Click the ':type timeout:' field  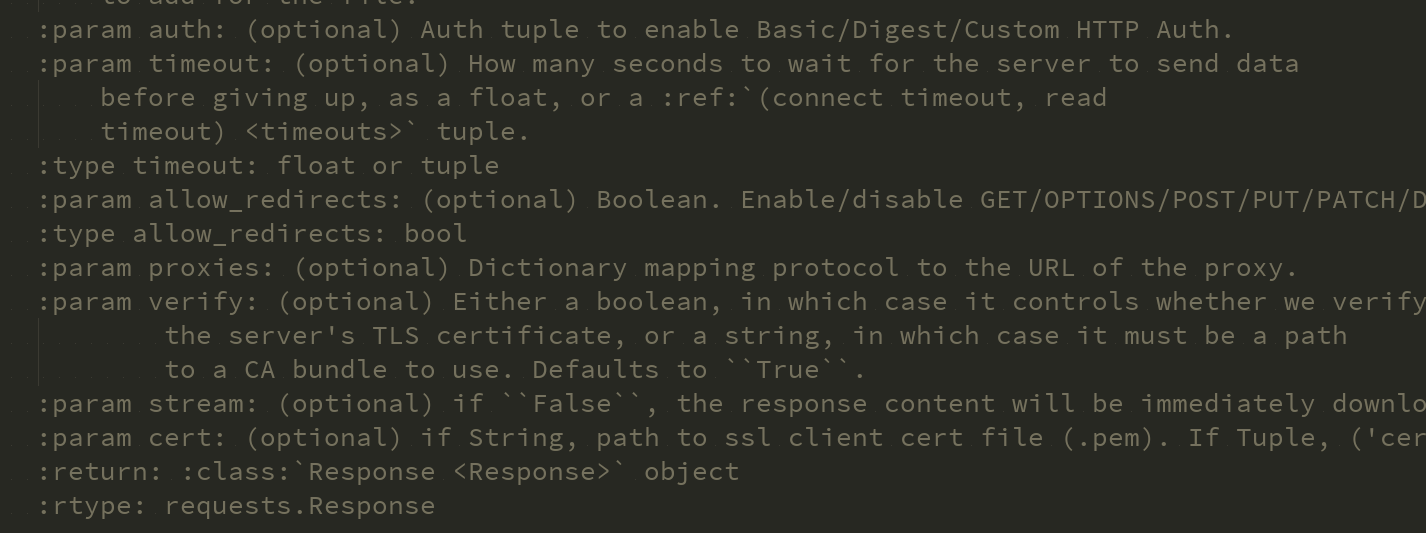(148, 166)
